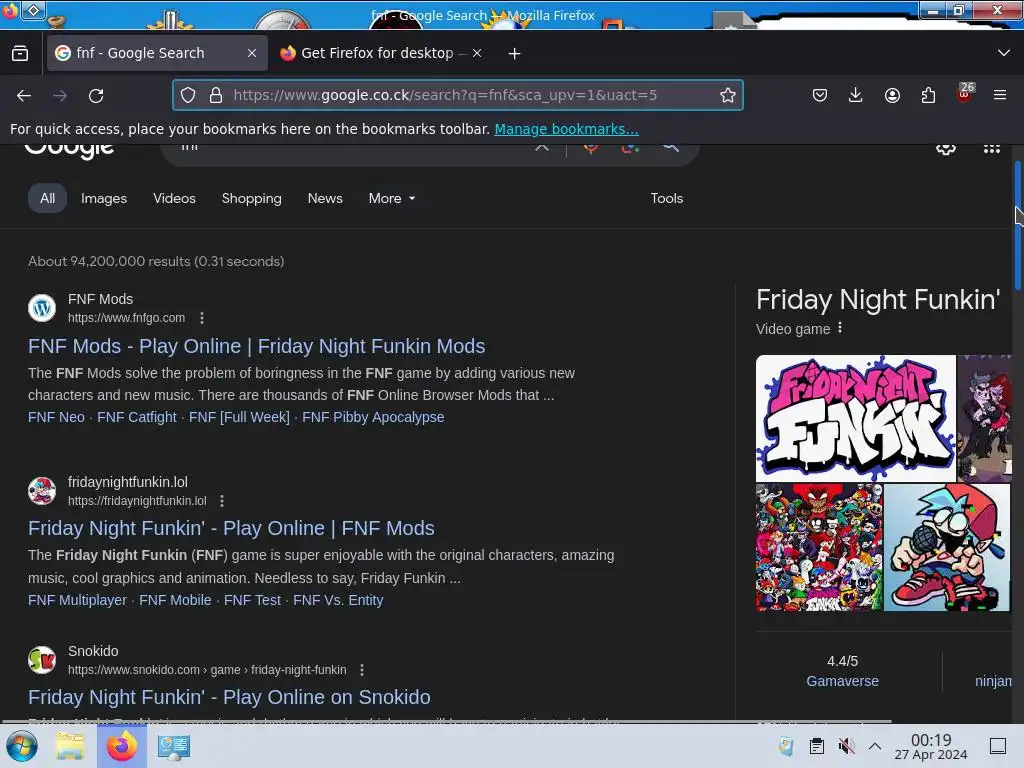Viewport: 1024px width, 768px height.
Task: Open the Boyfriend character image thumbnail
Action: (946, 547)
